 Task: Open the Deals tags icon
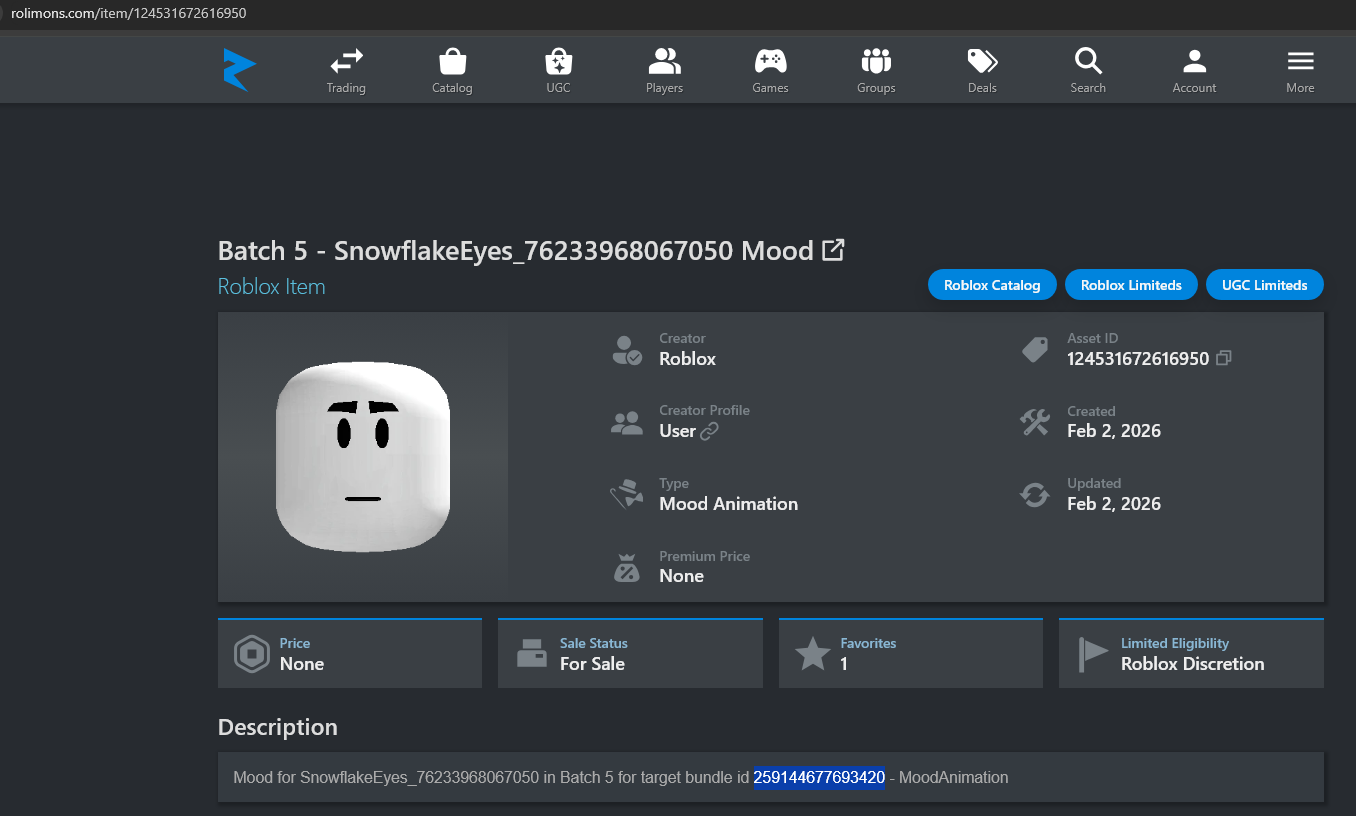(982, 61)
